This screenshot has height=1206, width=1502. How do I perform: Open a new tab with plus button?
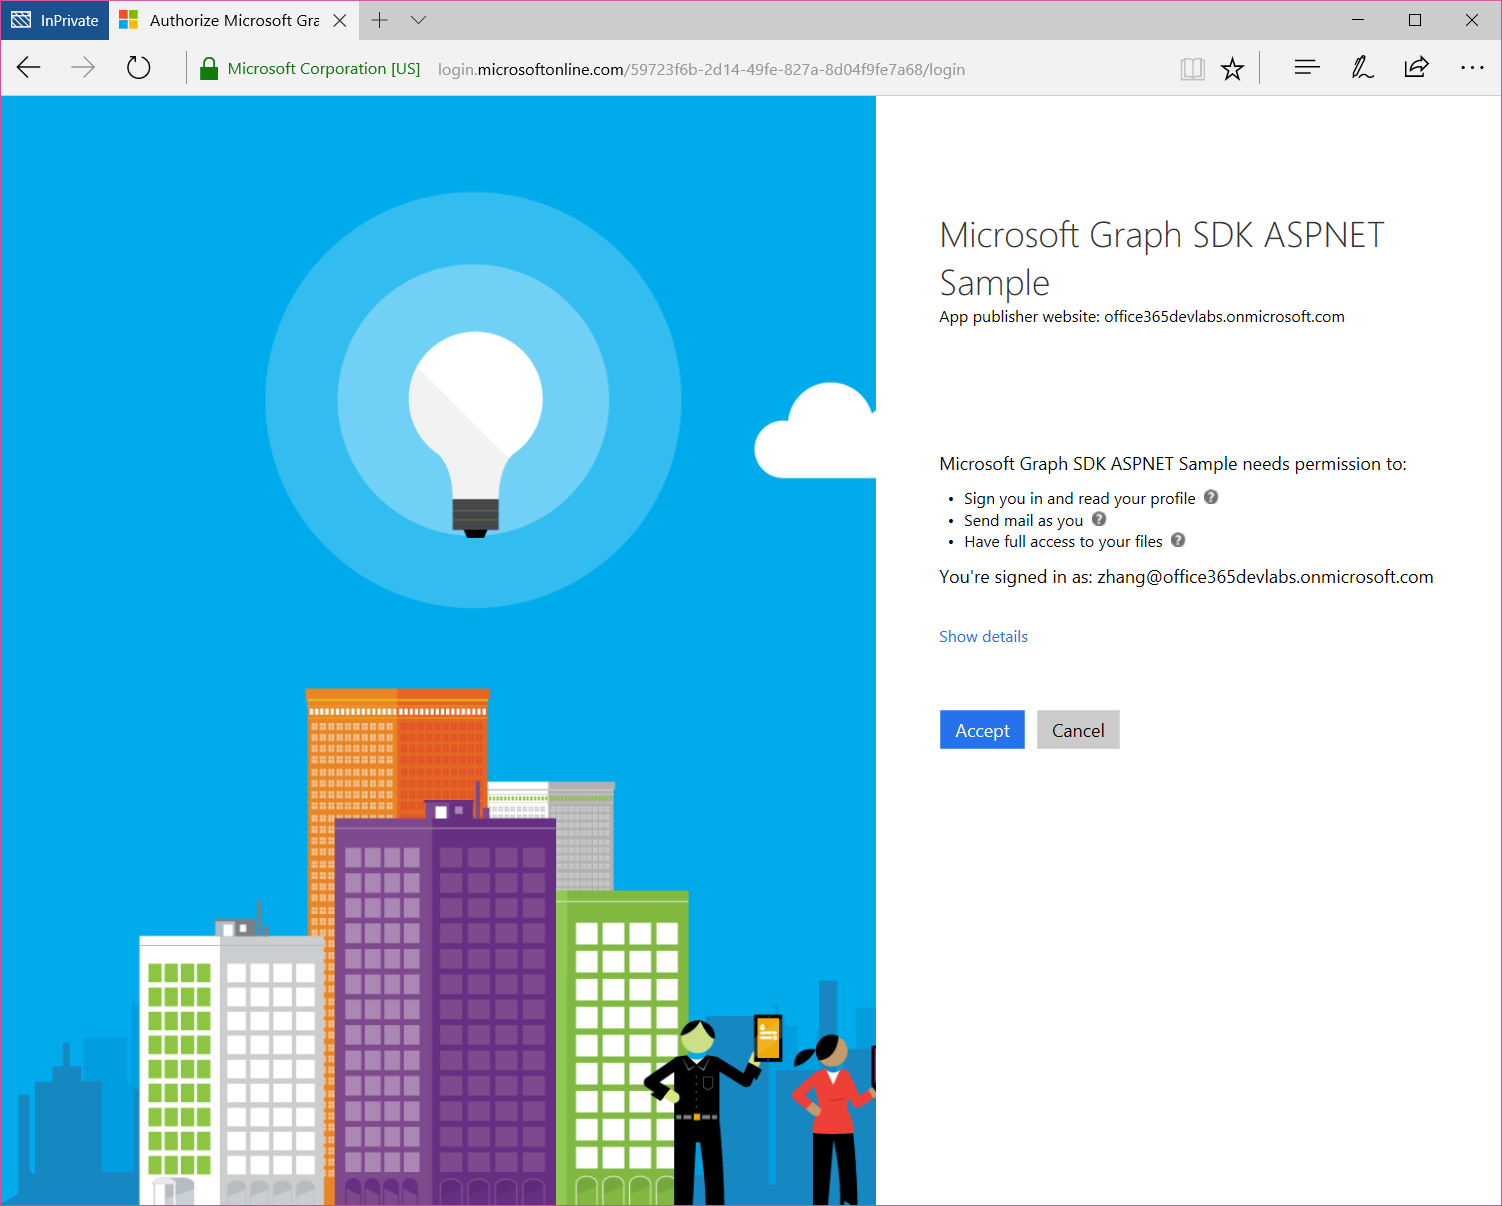pyautogui.click(x=380, y=20)
